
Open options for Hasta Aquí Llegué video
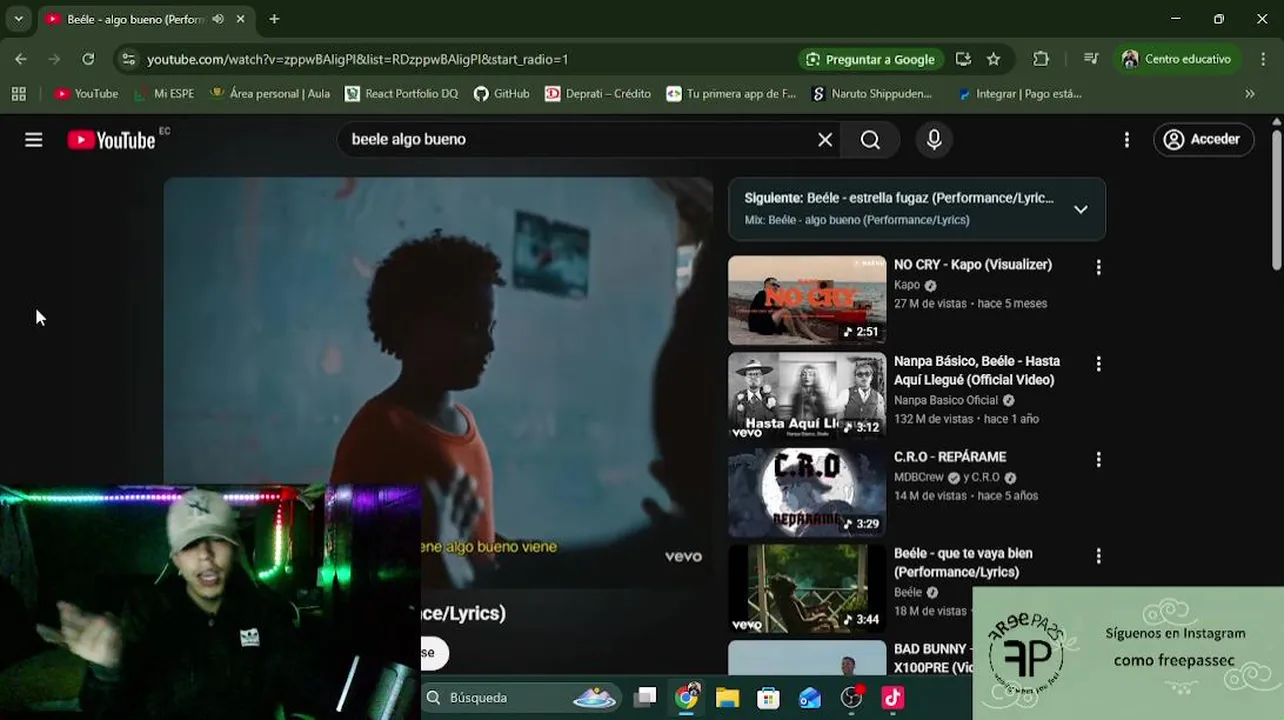[x=1099, y=364]
